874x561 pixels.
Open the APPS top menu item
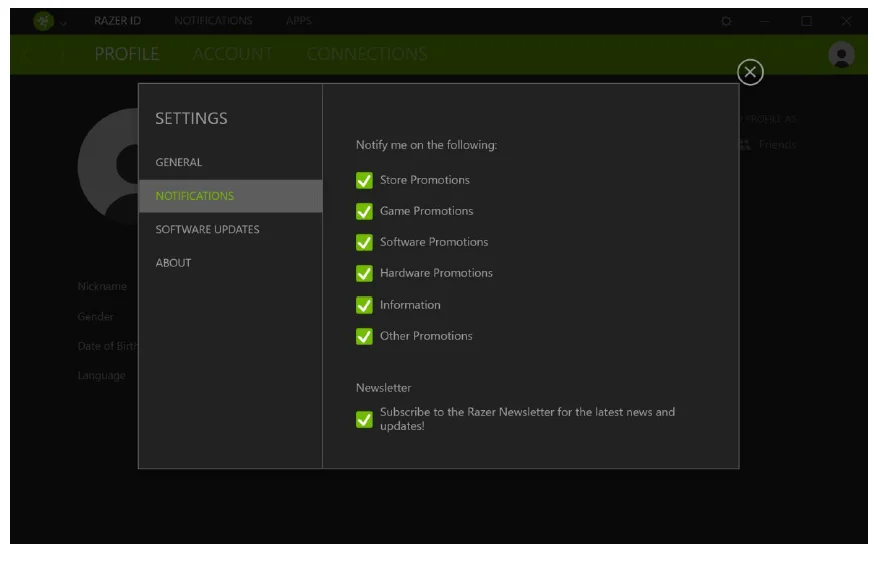pos(298,21)
